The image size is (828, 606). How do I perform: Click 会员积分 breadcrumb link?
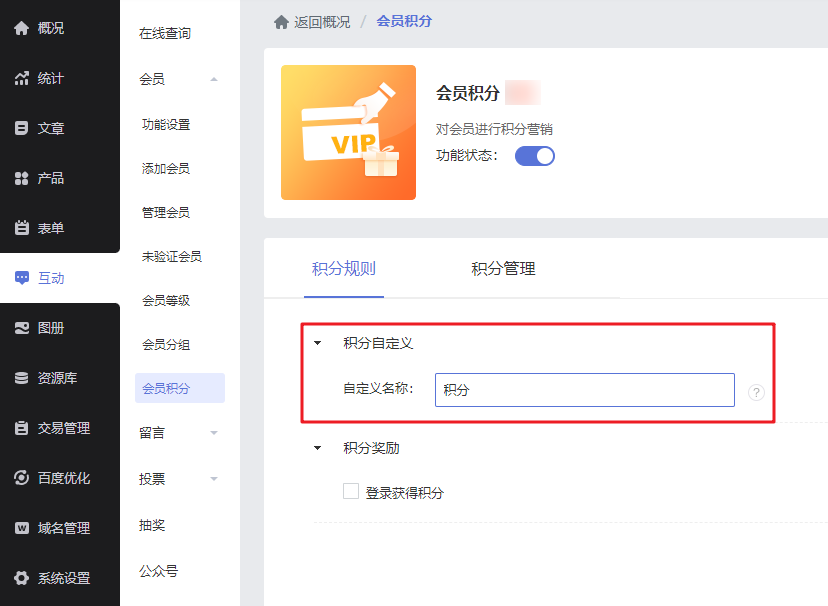[404, 21]
